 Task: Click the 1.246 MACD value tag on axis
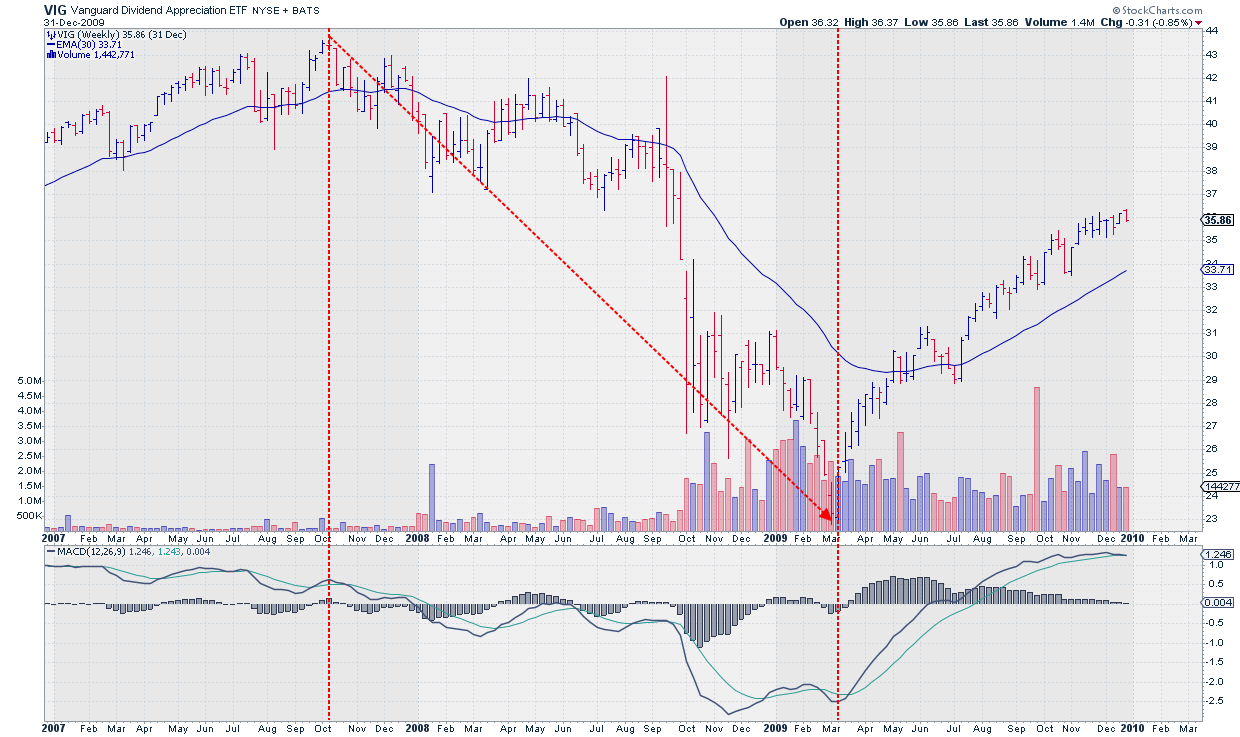pos(1216,554)
